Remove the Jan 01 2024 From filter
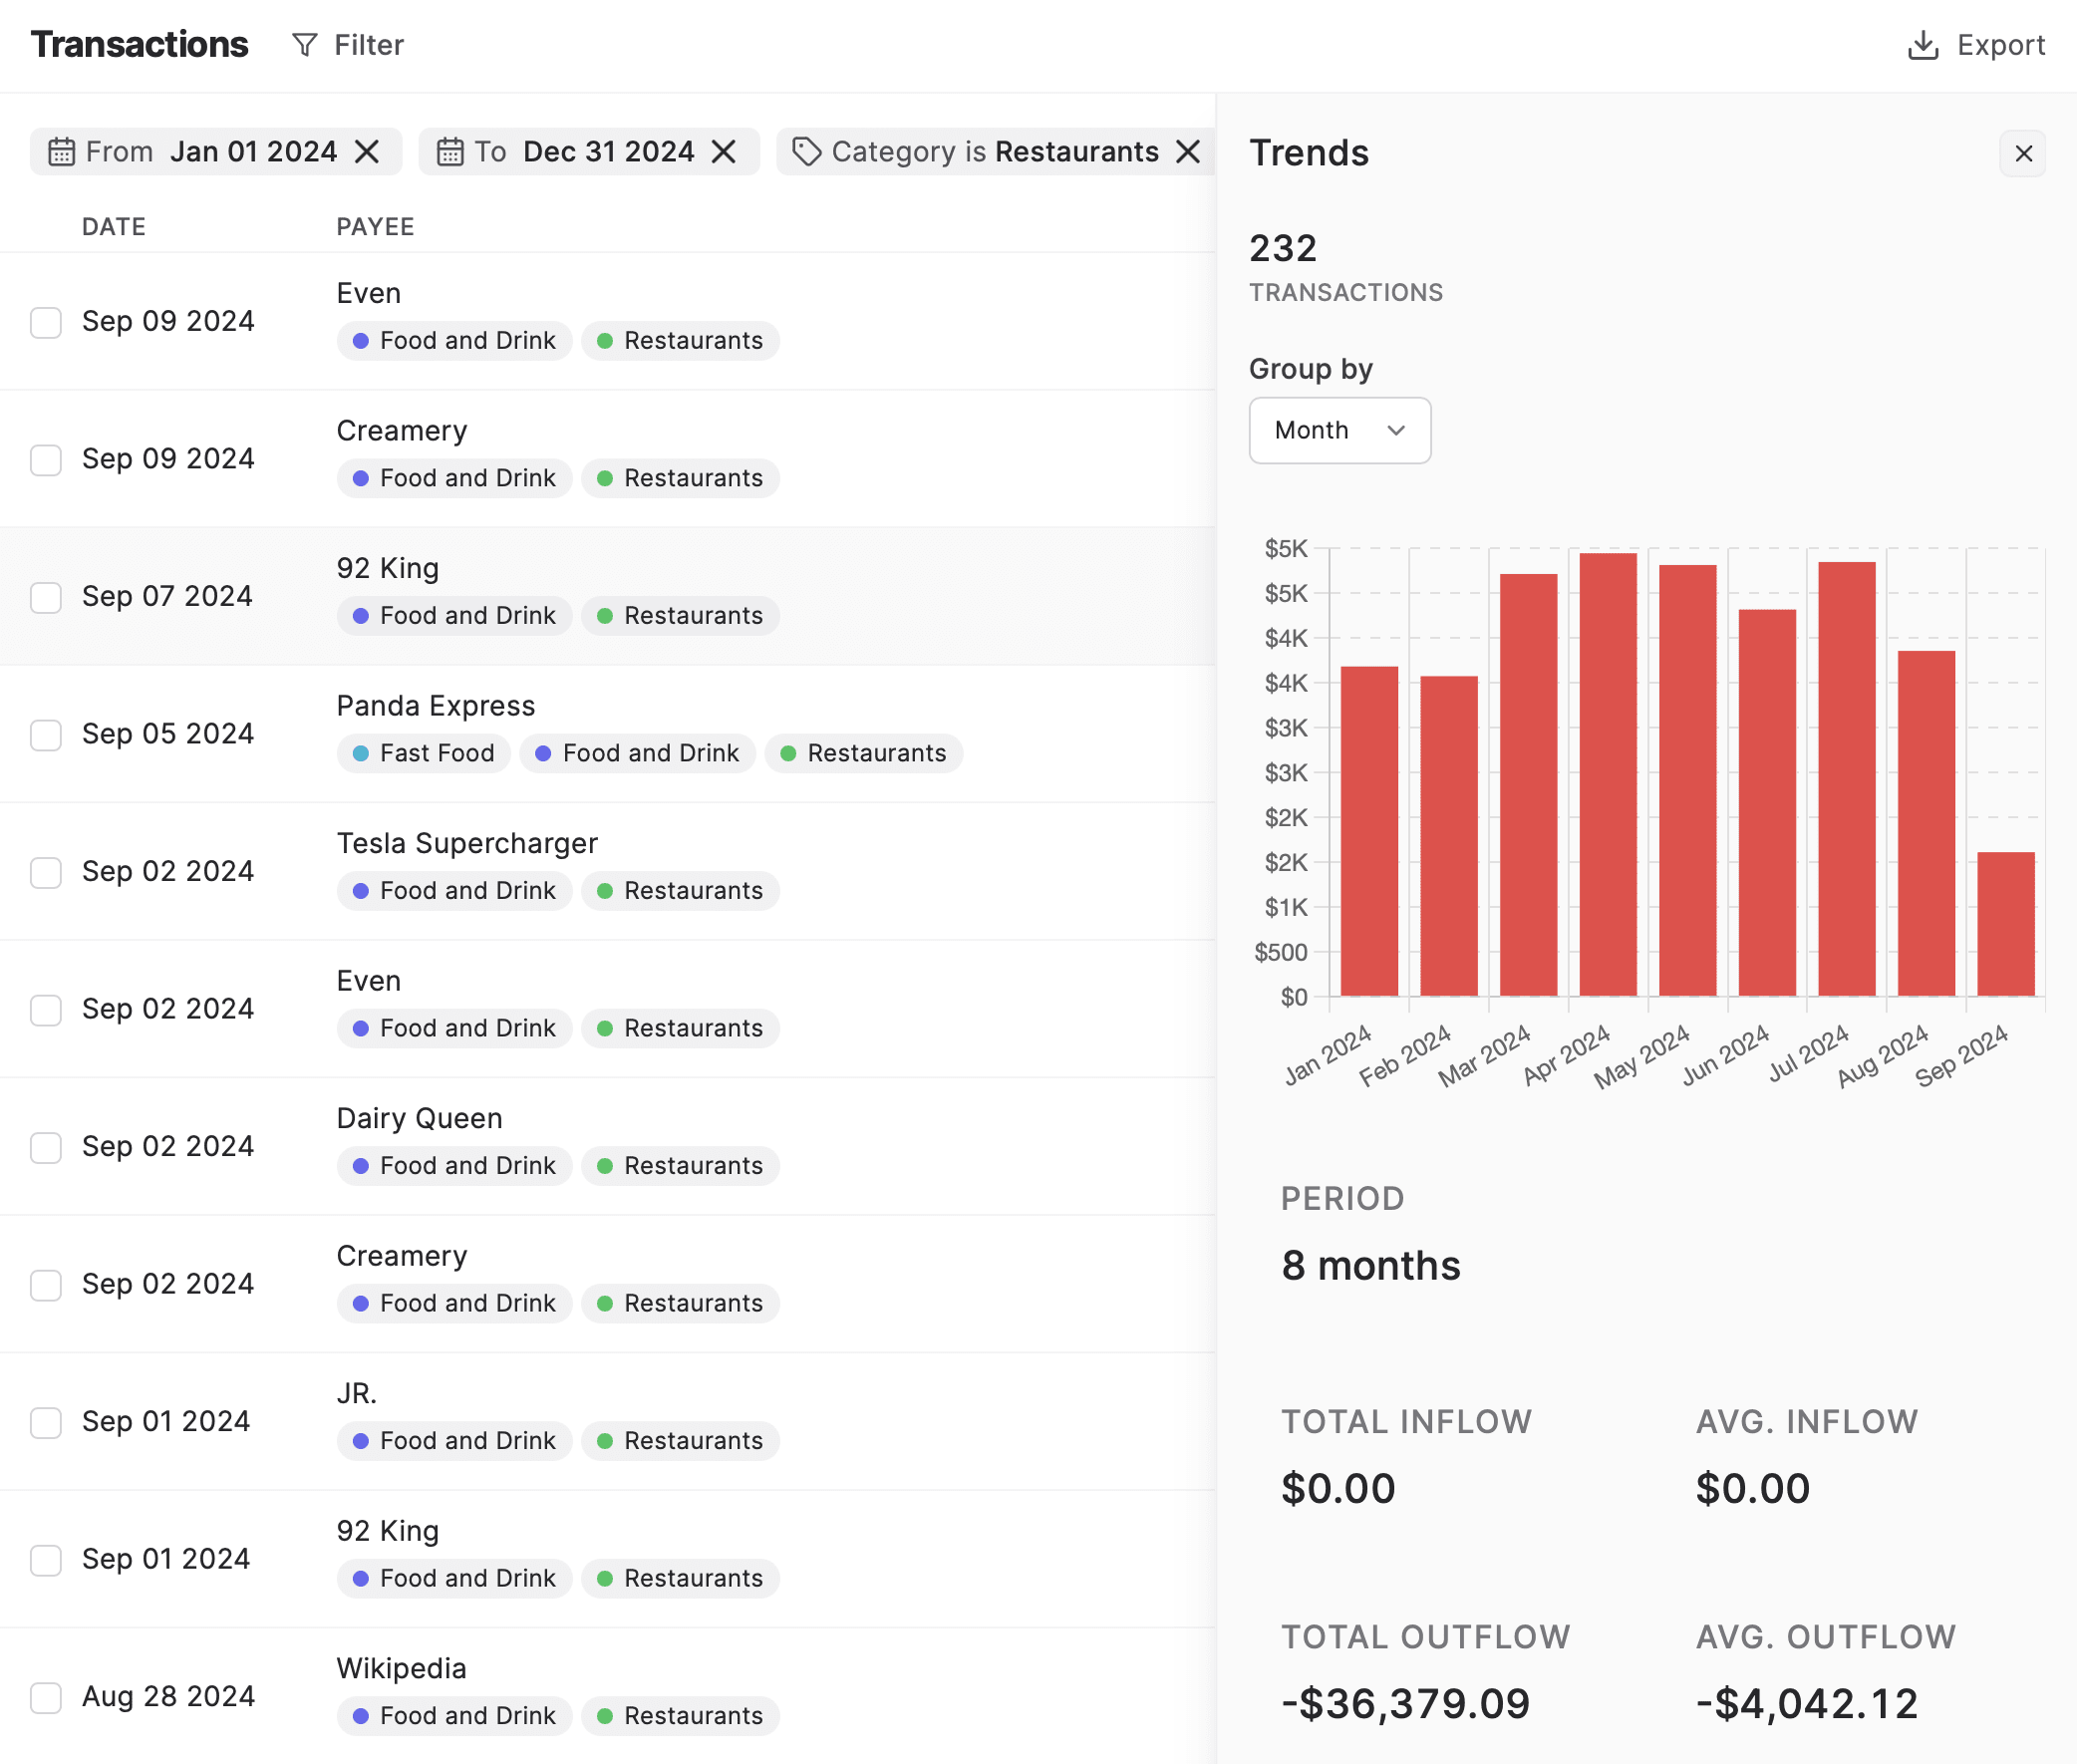2077x1764 pixels. pos(368,150)
